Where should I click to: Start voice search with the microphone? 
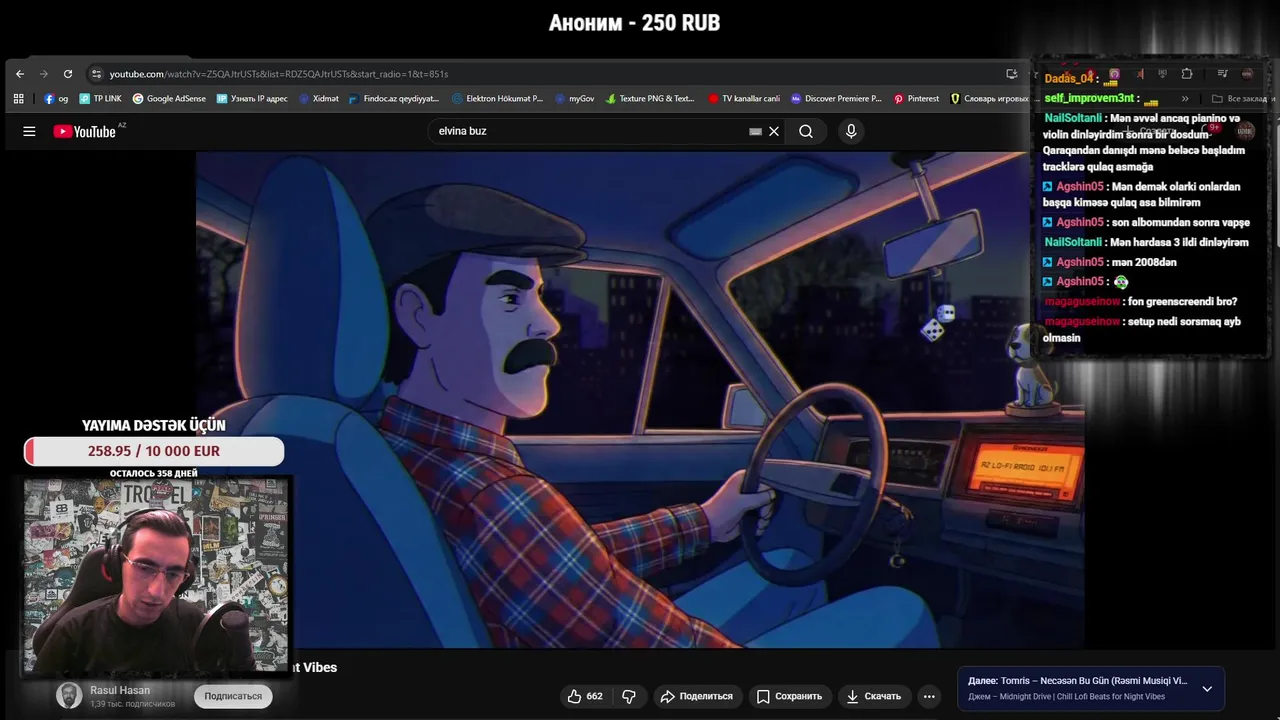(x=851, y=131)
